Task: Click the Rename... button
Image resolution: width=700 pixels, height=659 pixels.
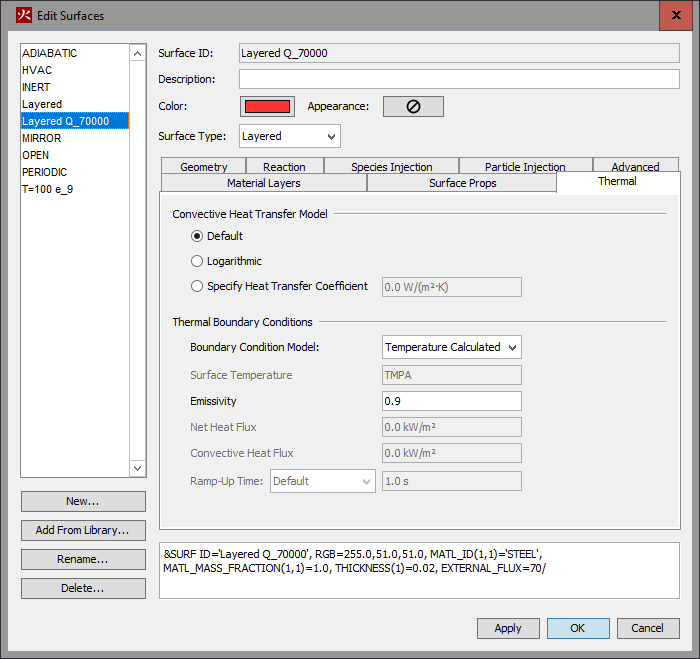Action: click(83, 559)
